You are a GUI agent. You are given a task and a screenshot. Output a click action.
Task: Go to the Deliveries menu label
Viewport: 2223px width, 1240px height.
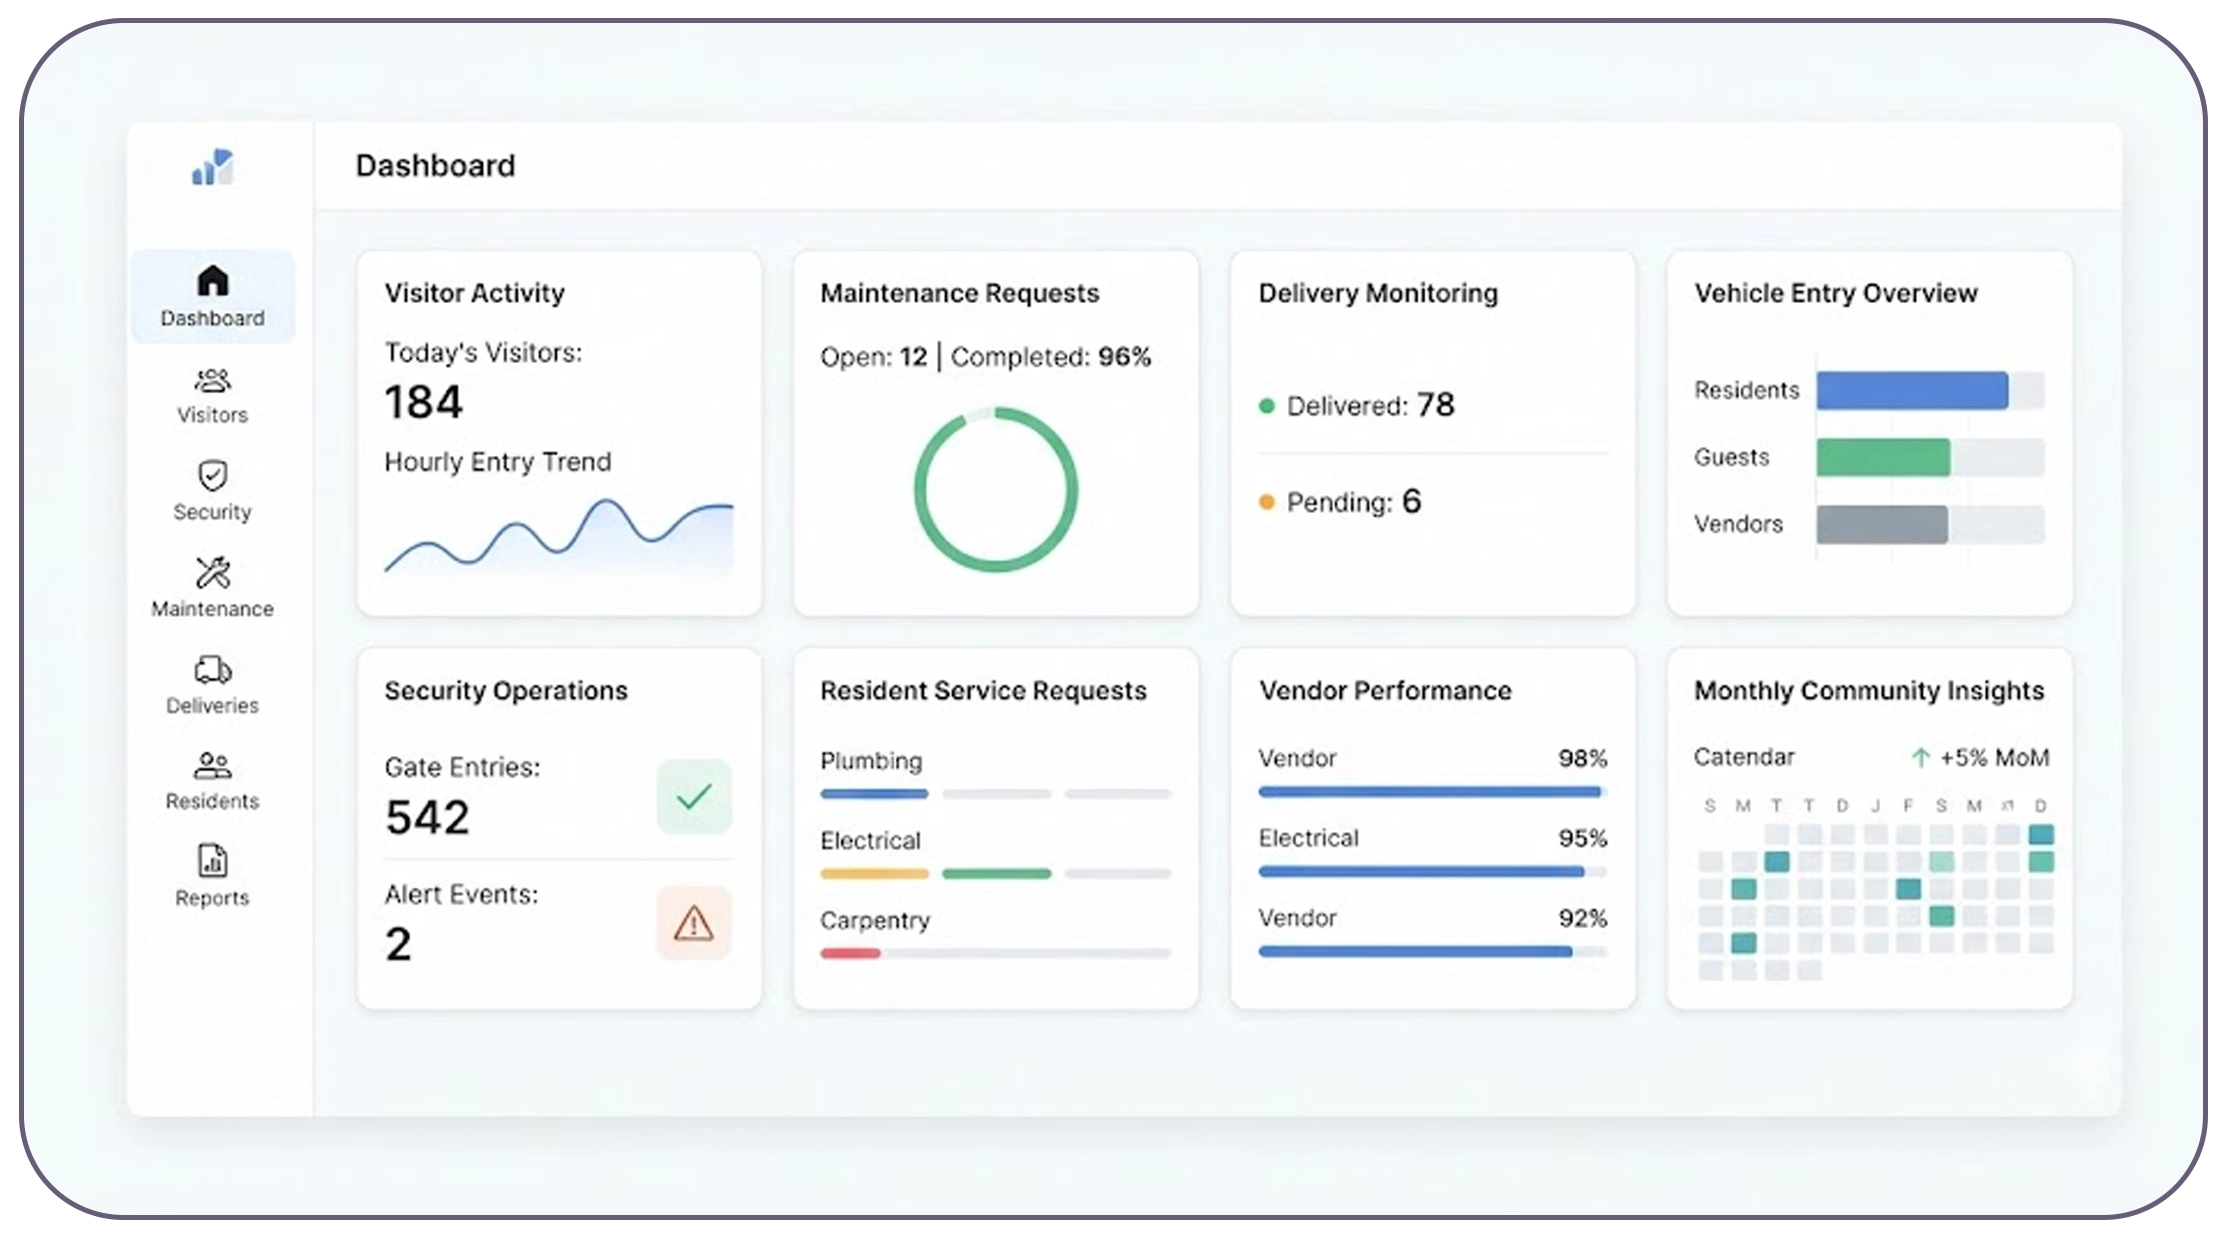pos(212,706)
